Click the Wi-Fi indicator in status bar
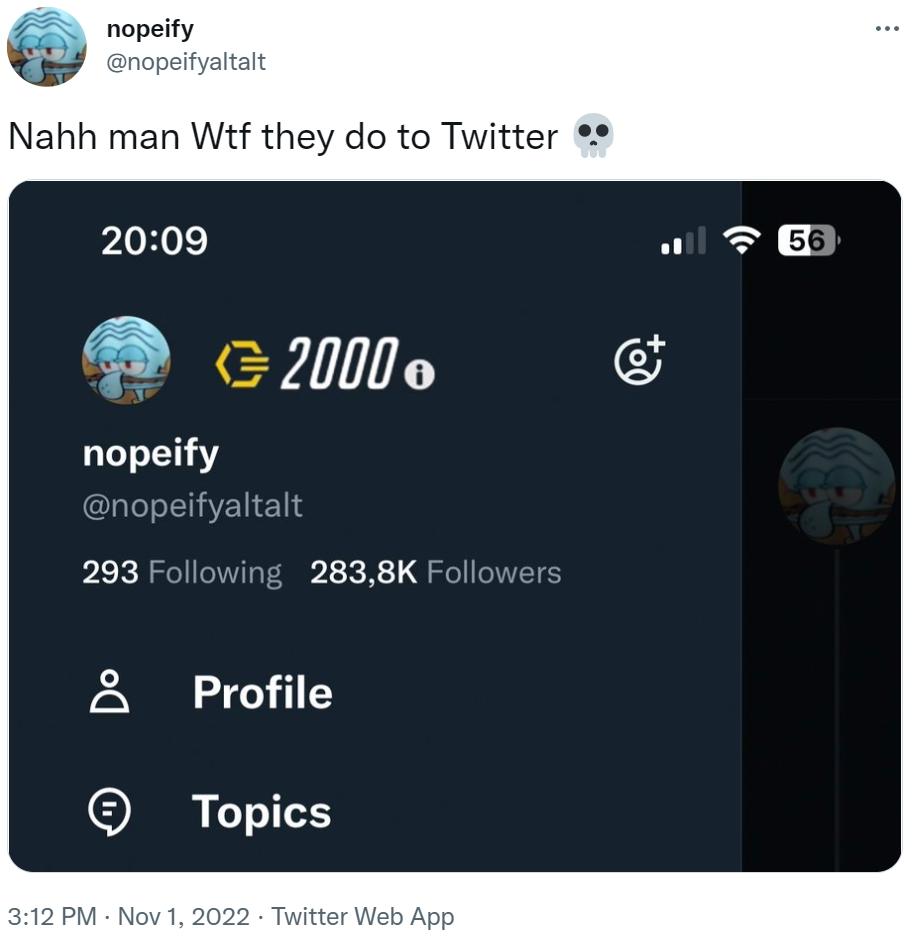Screen dimensions: 912x944 coord(740,240)
